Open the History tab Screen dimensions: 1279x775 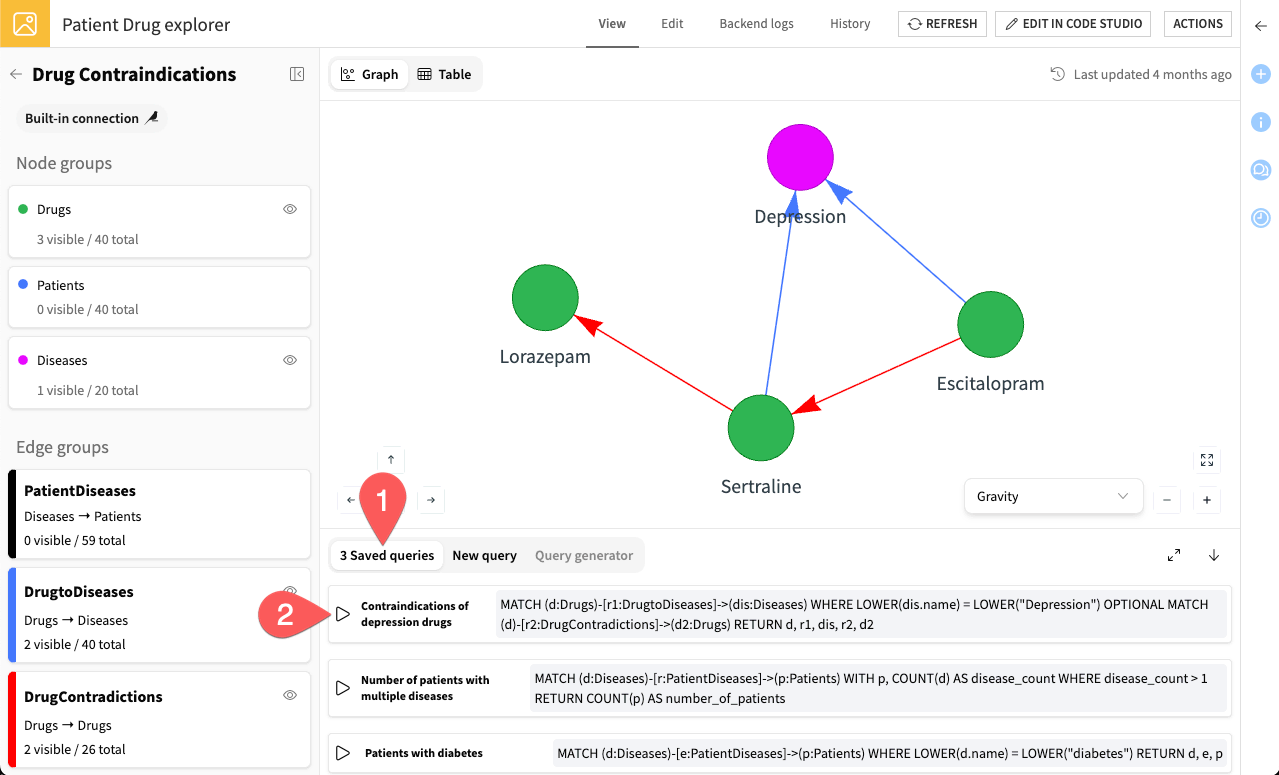coord(849,23)
